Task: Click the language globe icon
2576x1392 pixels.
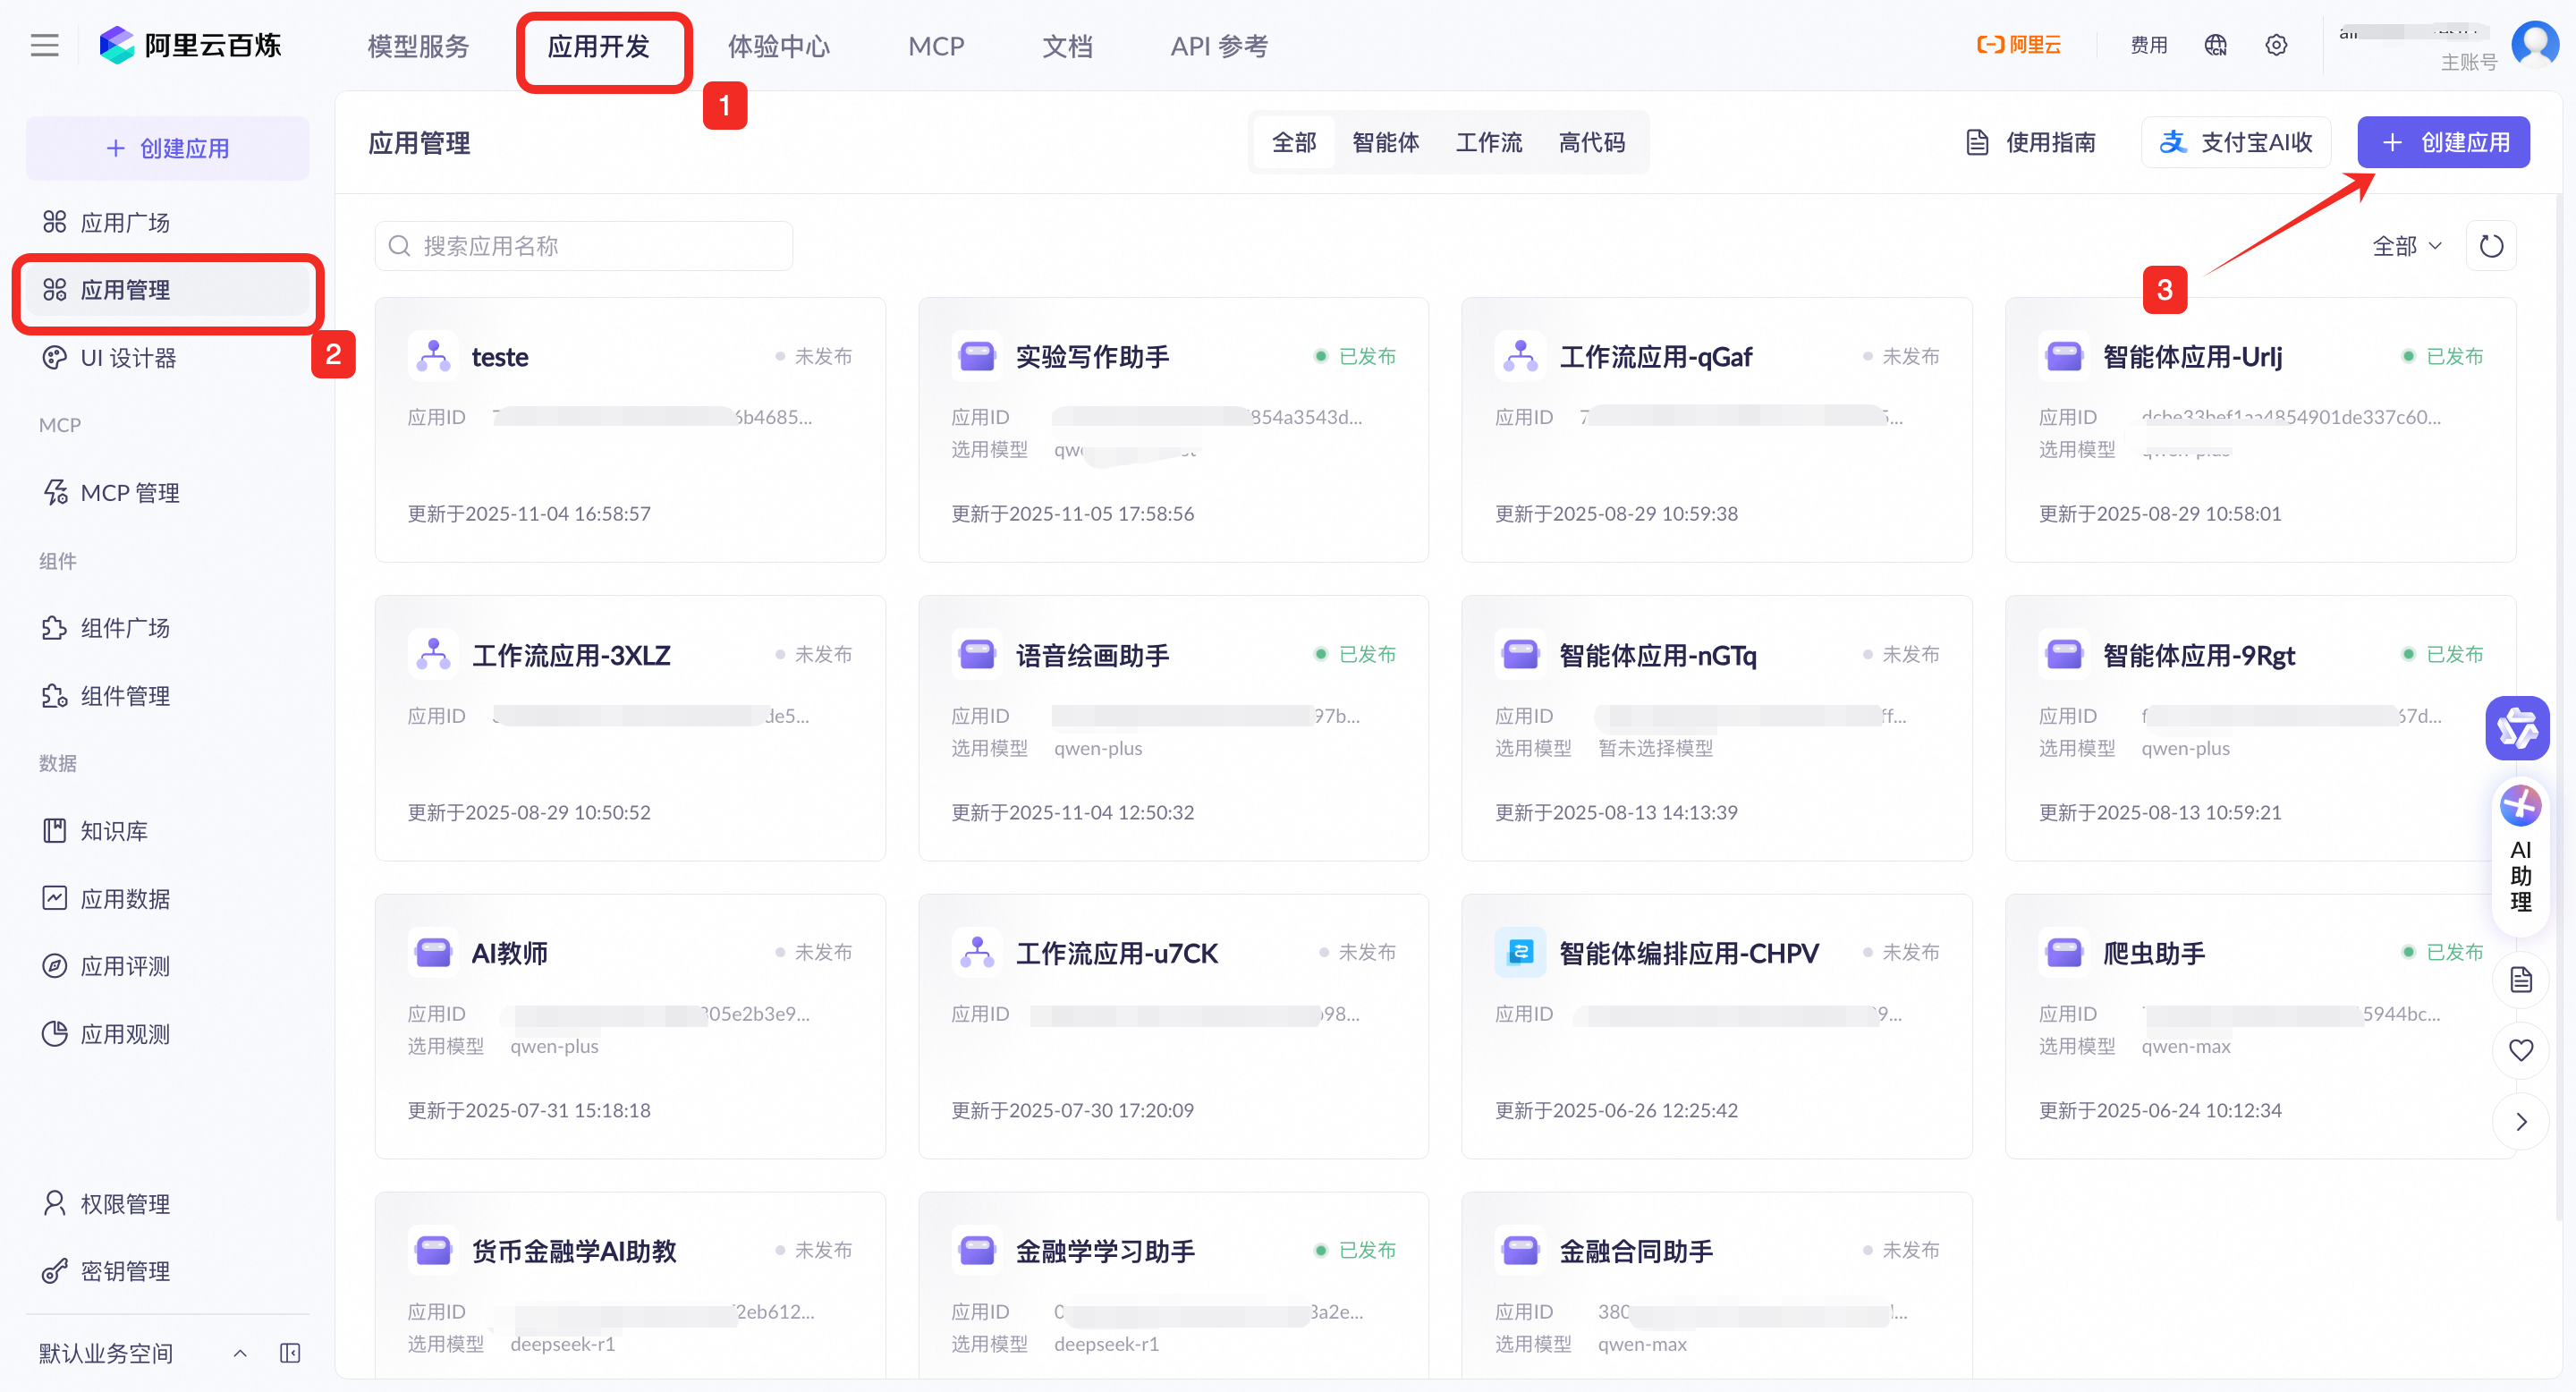Action: coord(2215,46)
